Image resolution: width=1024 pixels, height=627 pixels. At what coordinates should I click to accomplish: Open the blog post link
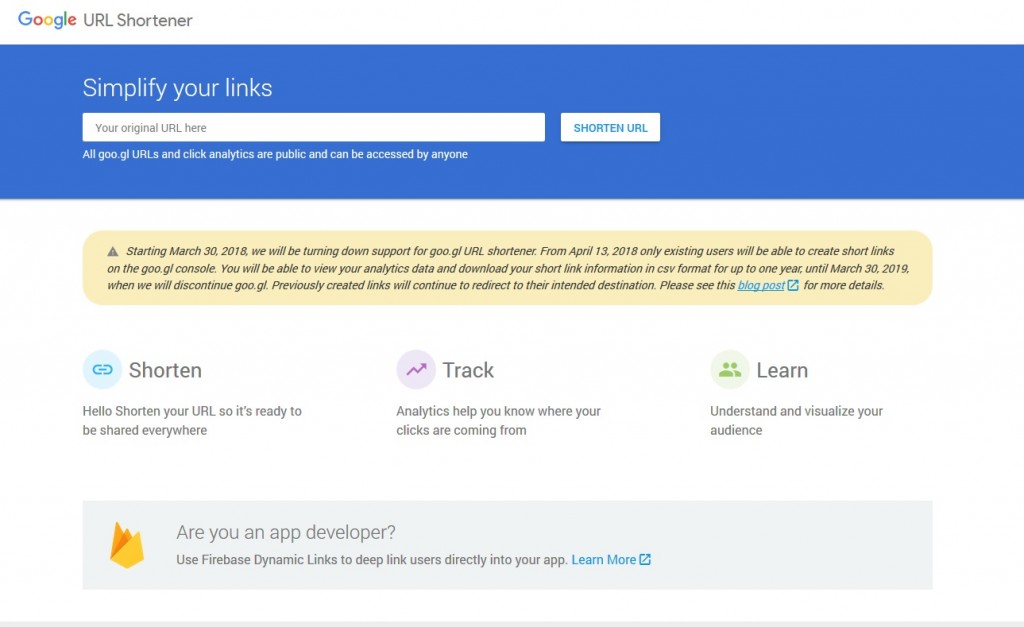coord(761,285)
